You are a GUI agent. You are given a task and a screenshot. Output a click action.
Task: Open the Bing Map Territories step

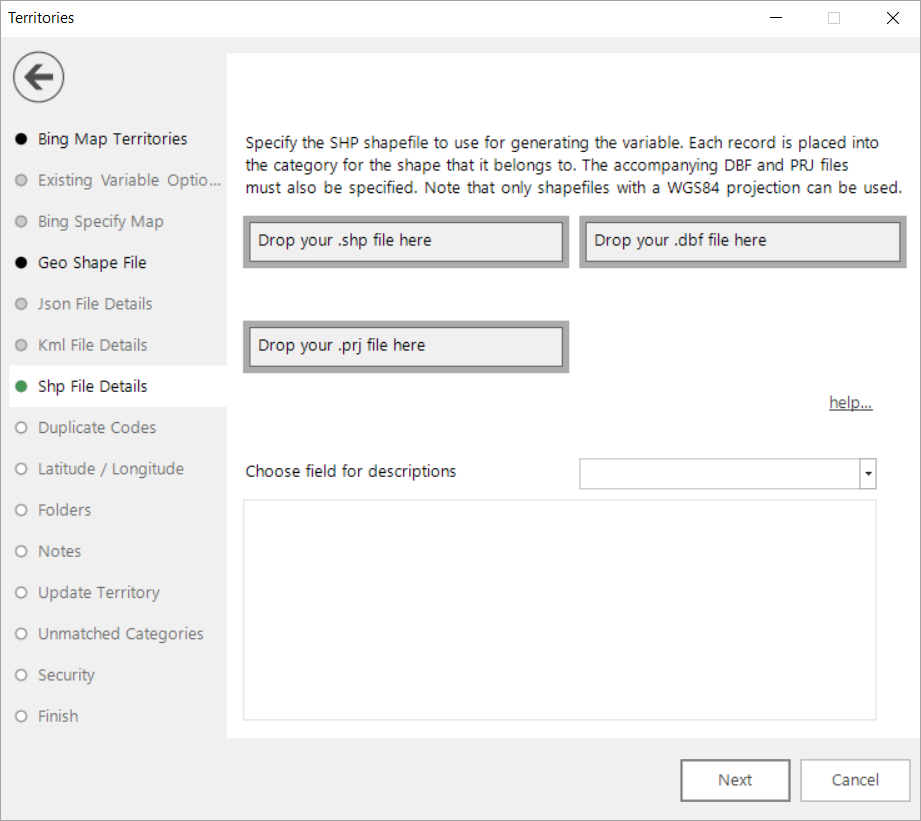click(113, 139)
